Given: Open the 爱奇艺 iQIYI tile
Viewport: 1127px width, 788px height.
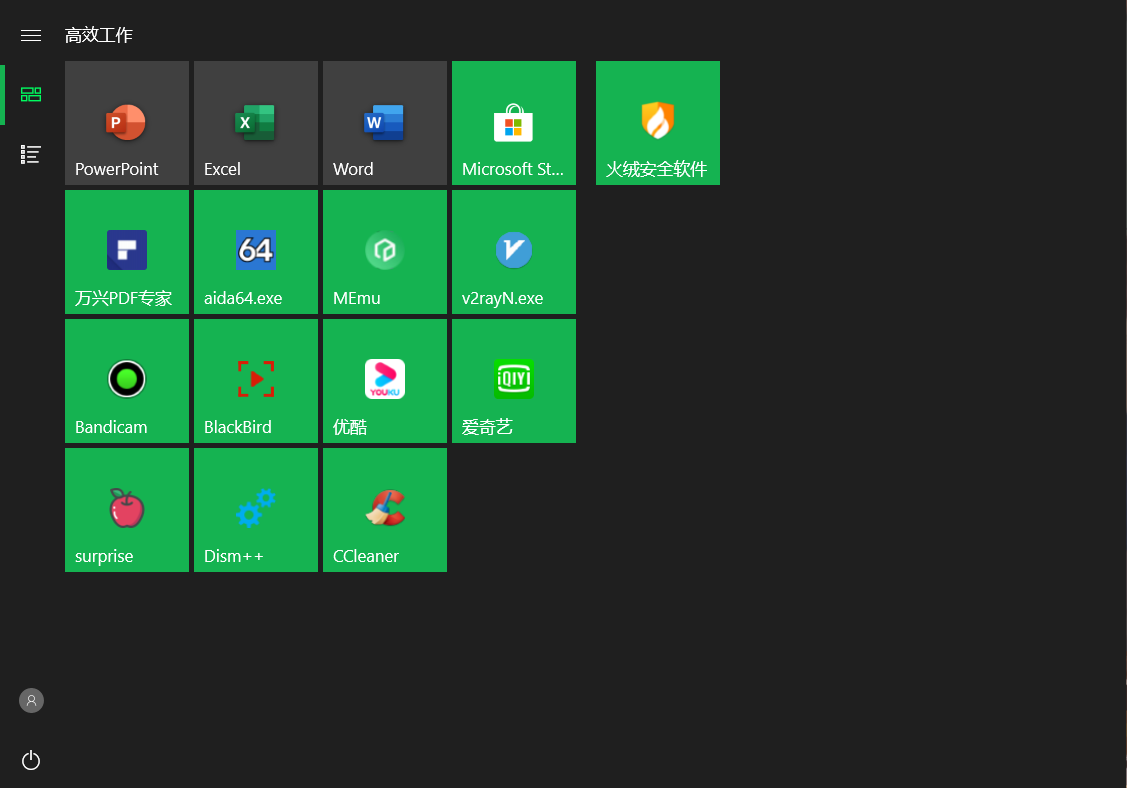Looking at the screenshot, I should [514, 381].
